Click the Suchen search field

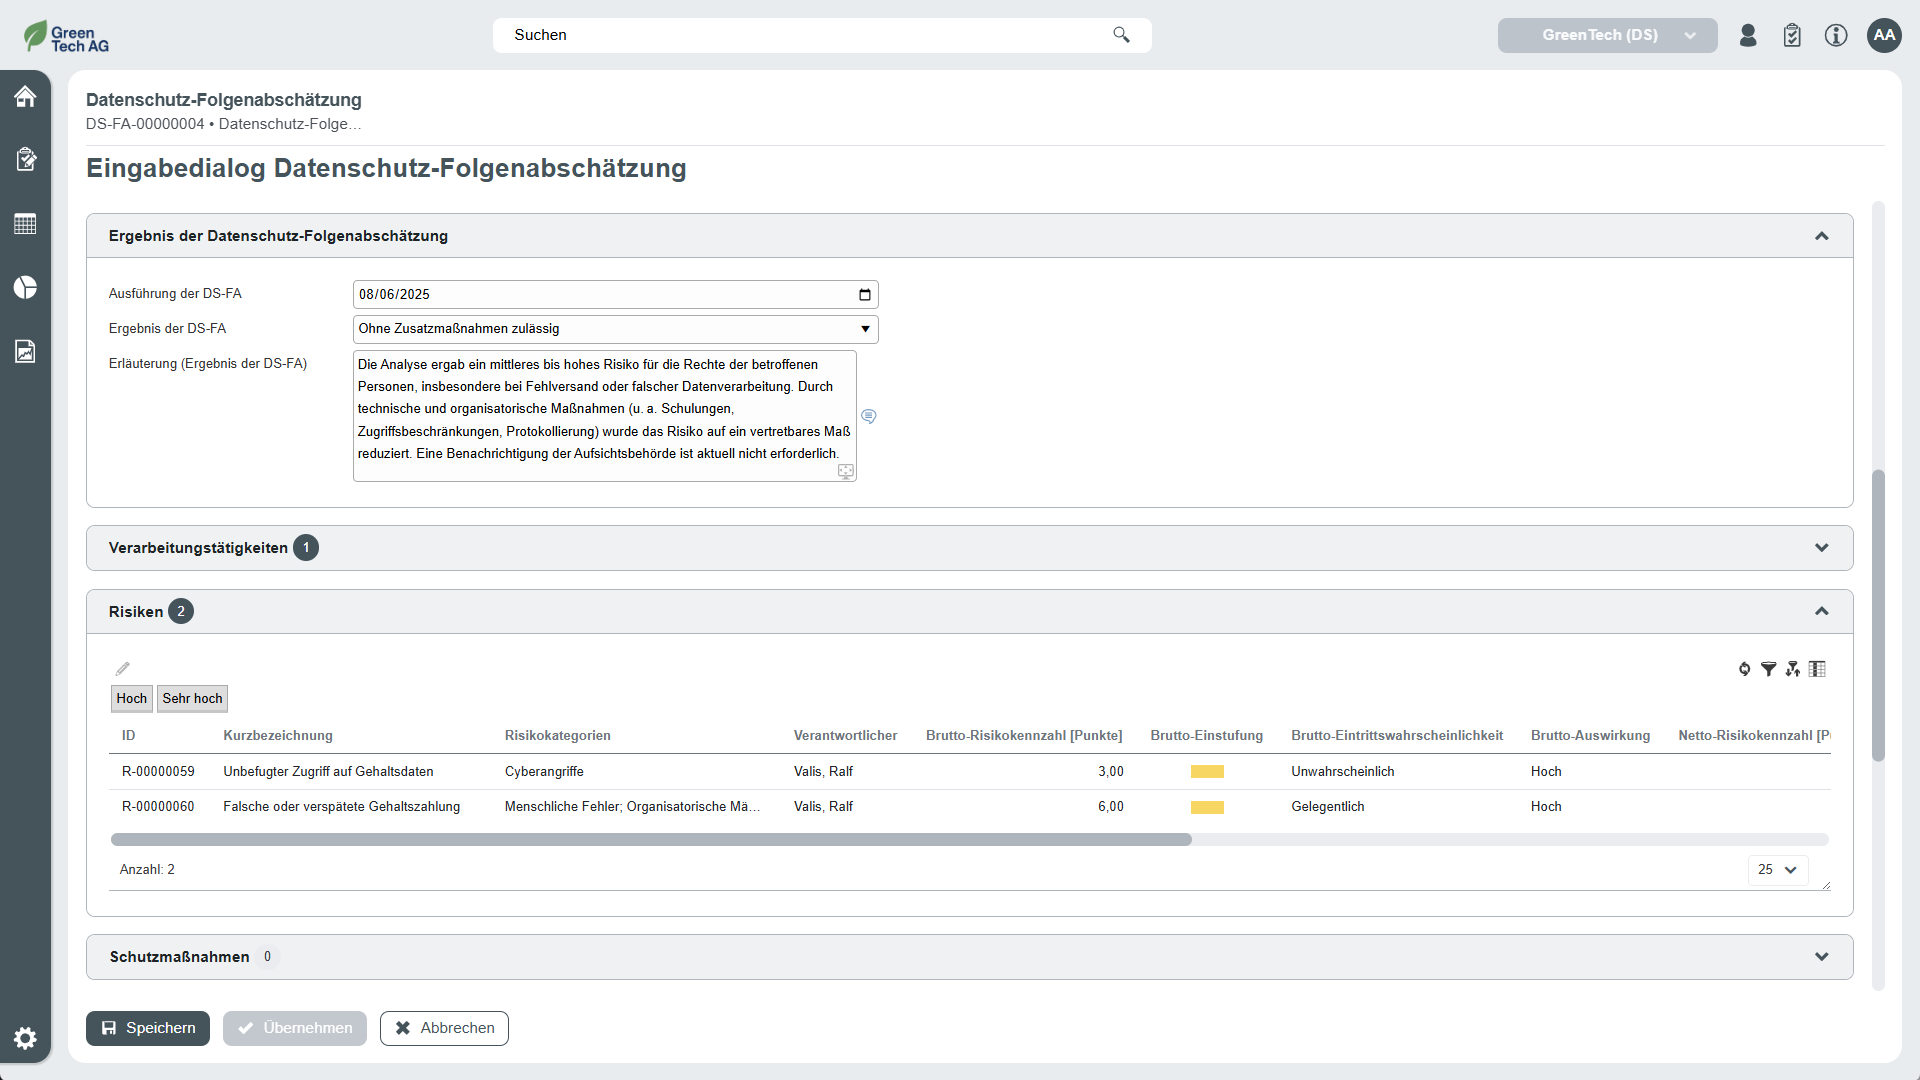coord(810,35)
